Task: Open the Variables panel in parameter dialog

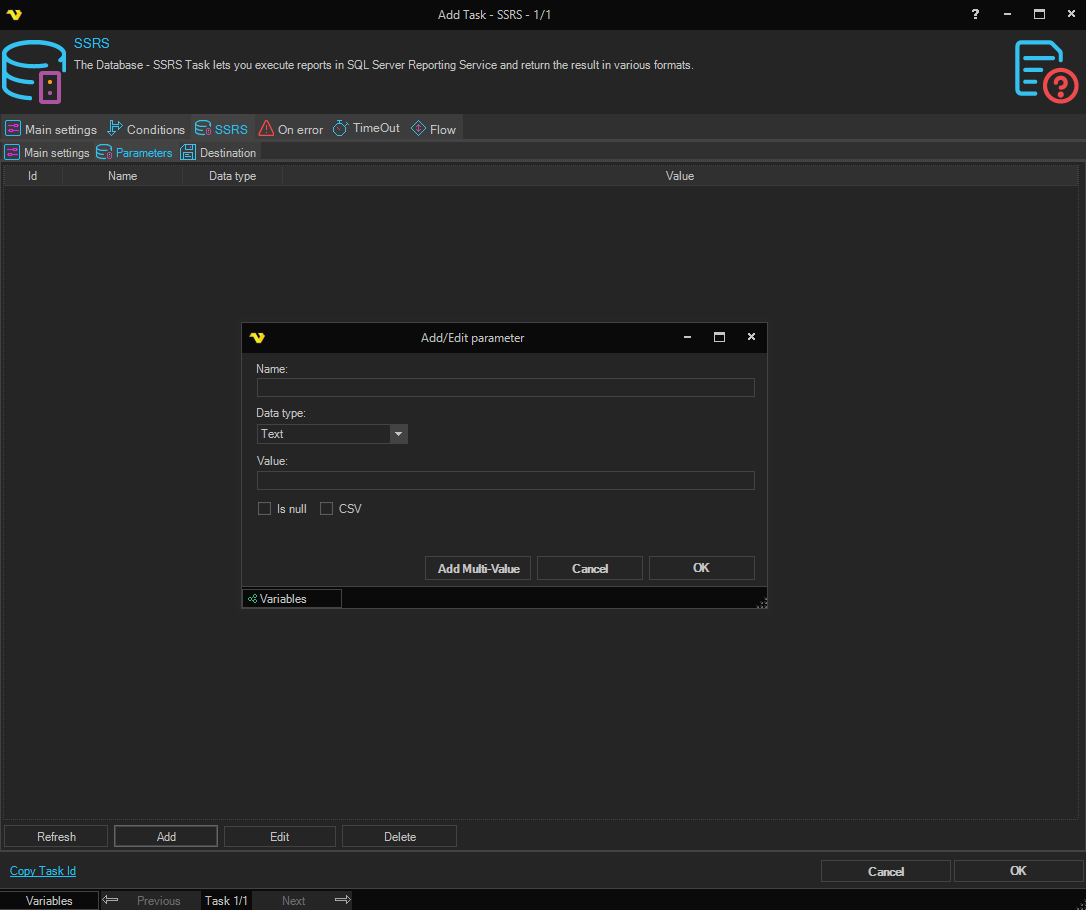Action: click(291, 599)
